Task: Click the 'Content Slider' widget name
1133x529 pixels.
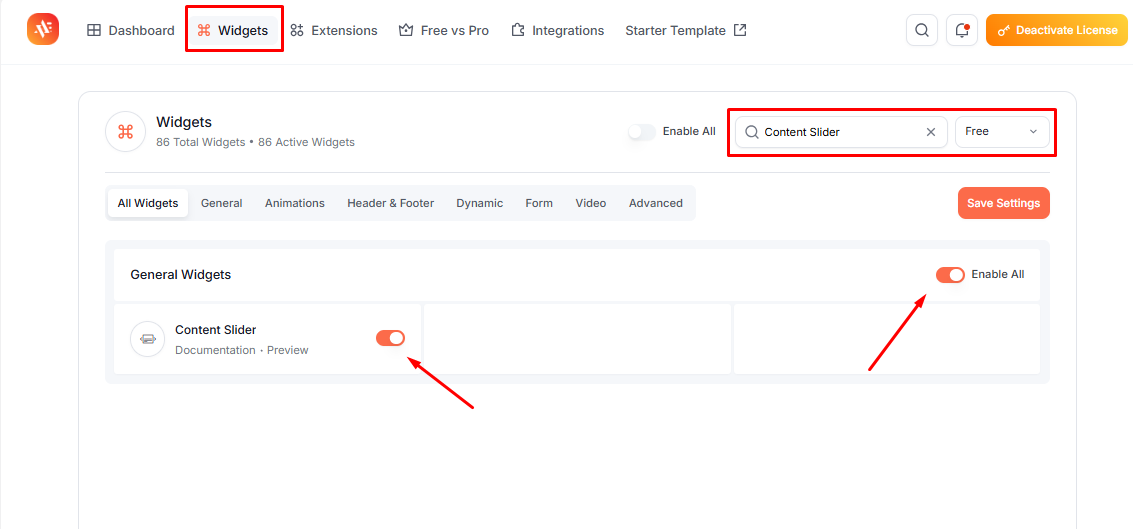Action: 215,330
